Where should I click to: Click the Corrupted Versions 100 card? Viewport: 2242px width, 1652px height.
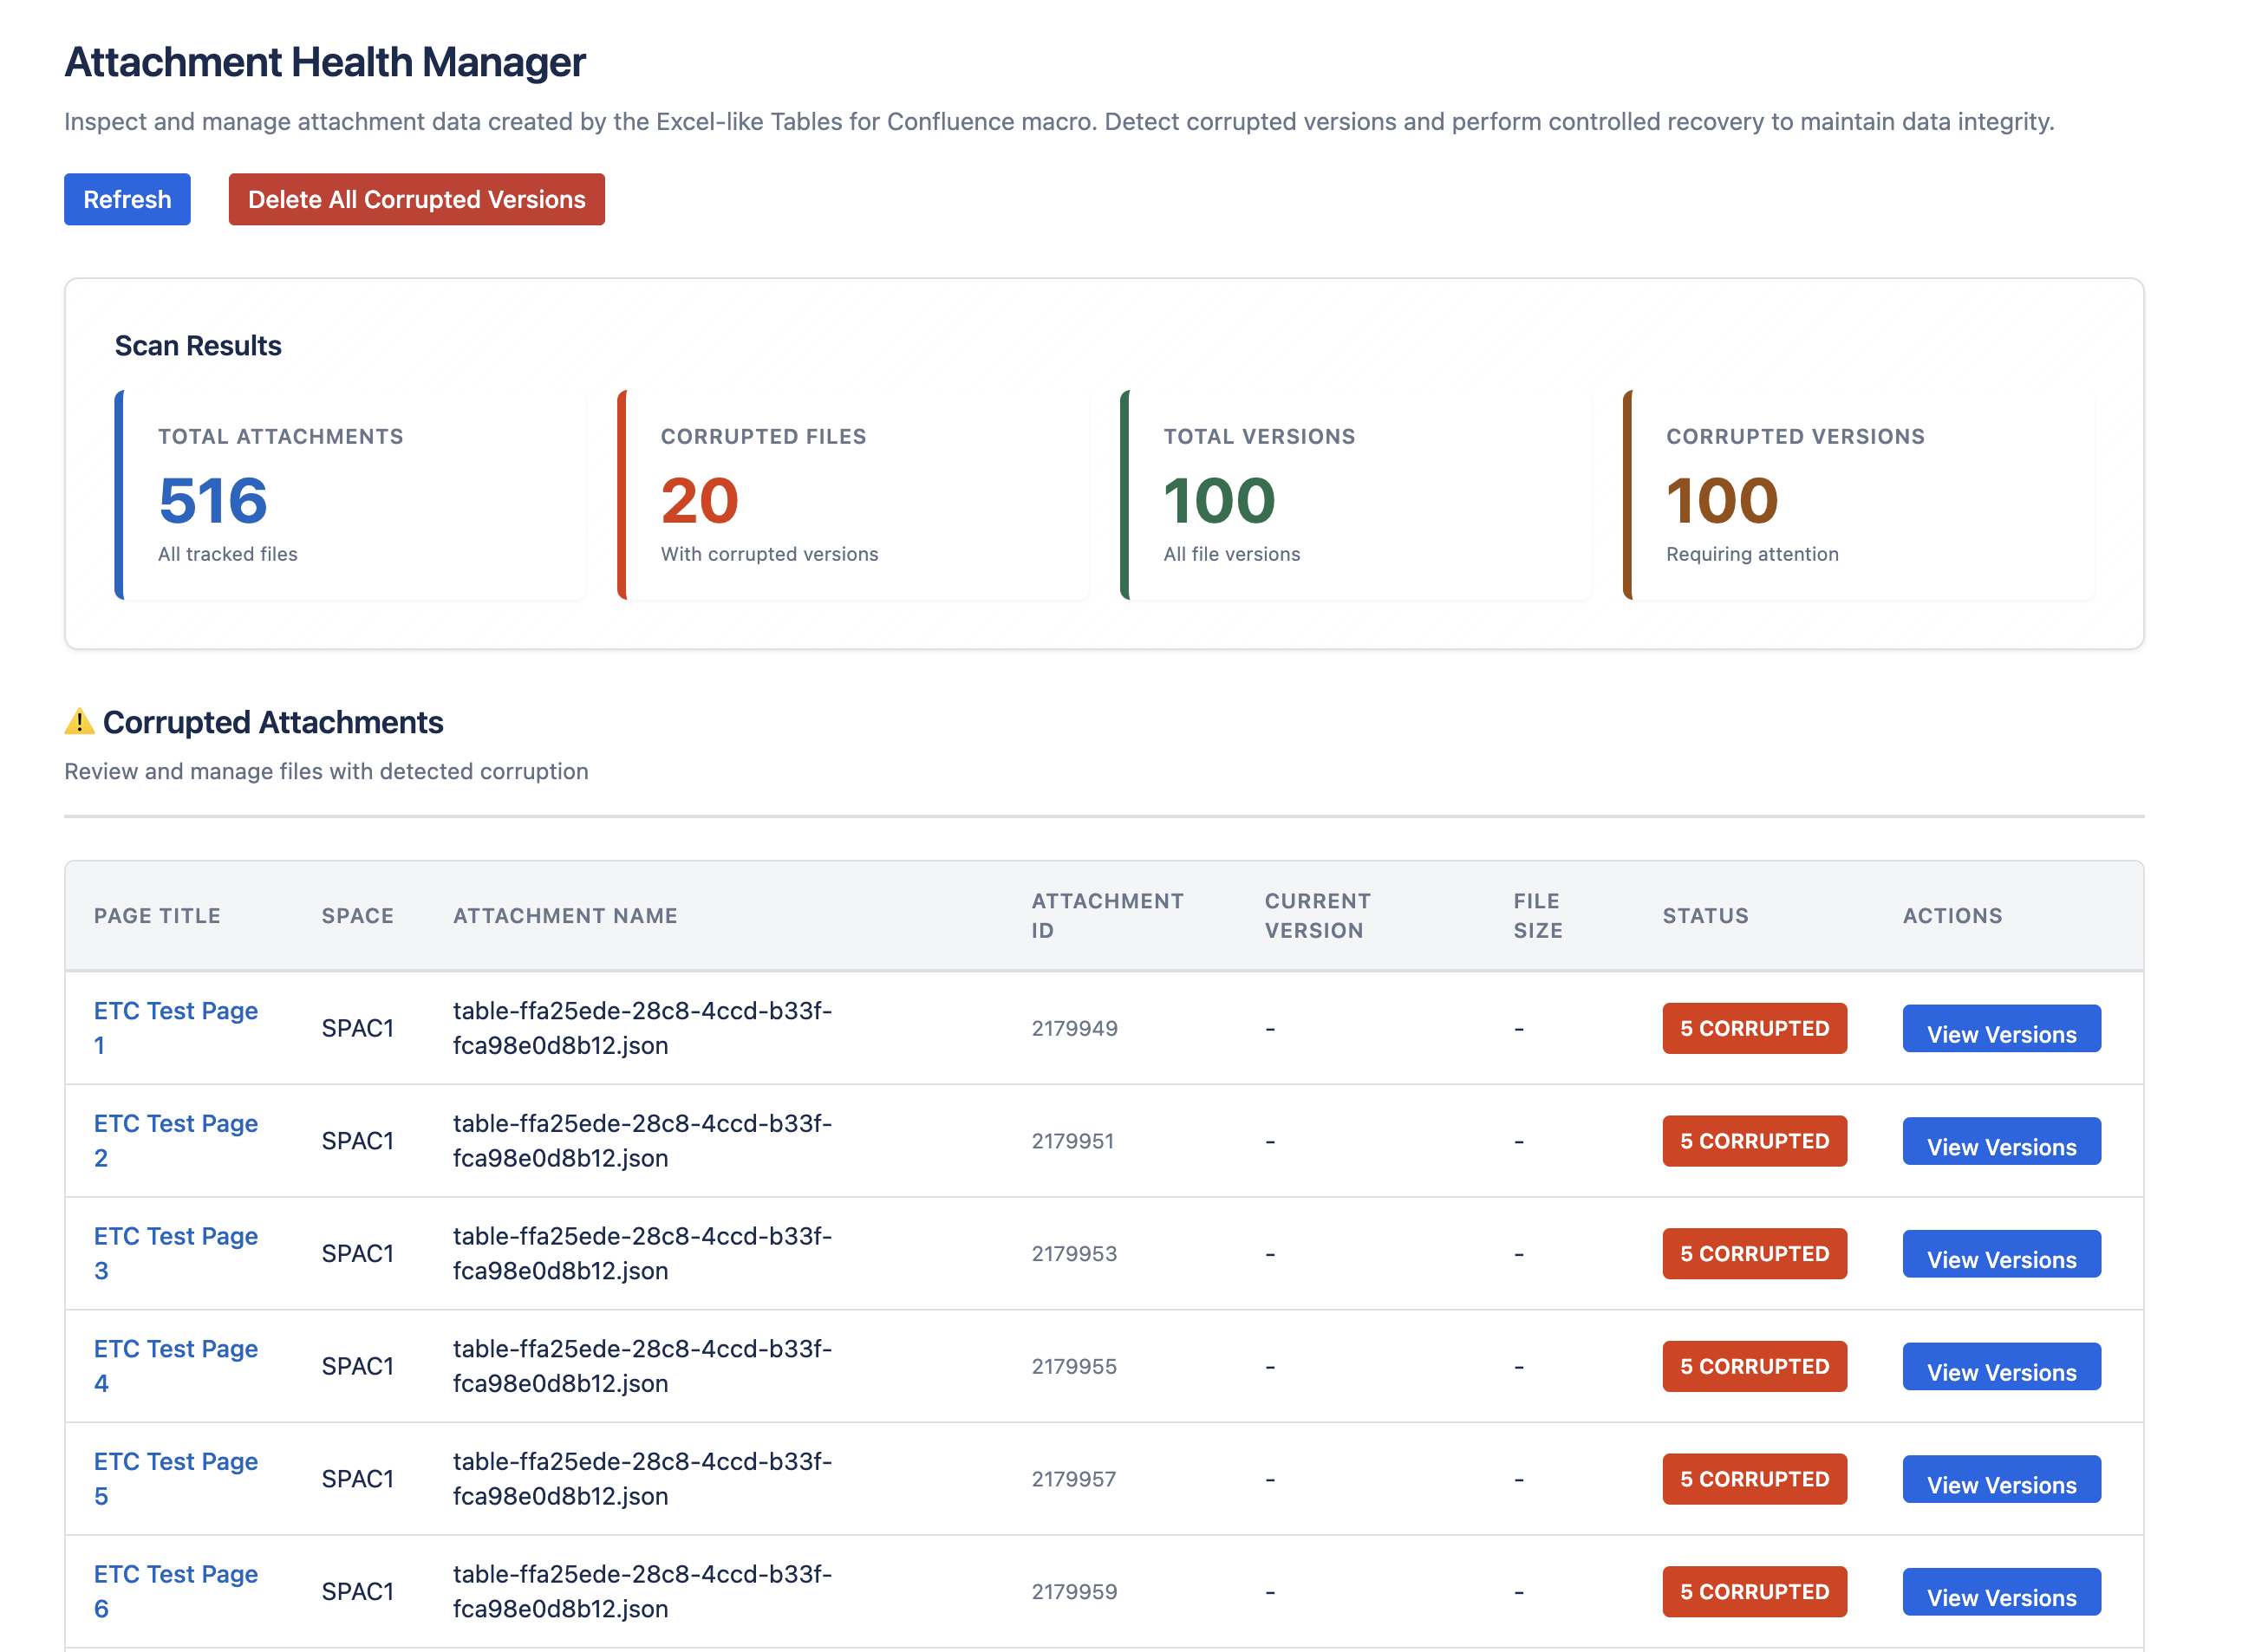[1857, 495]
